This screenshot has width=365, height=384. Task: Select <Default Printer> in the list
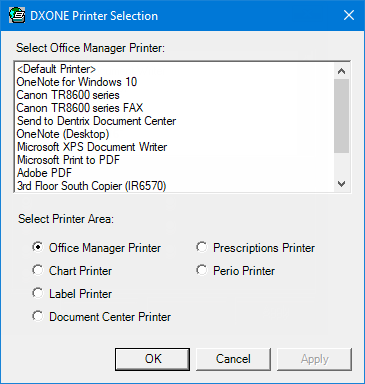point(175,69)
